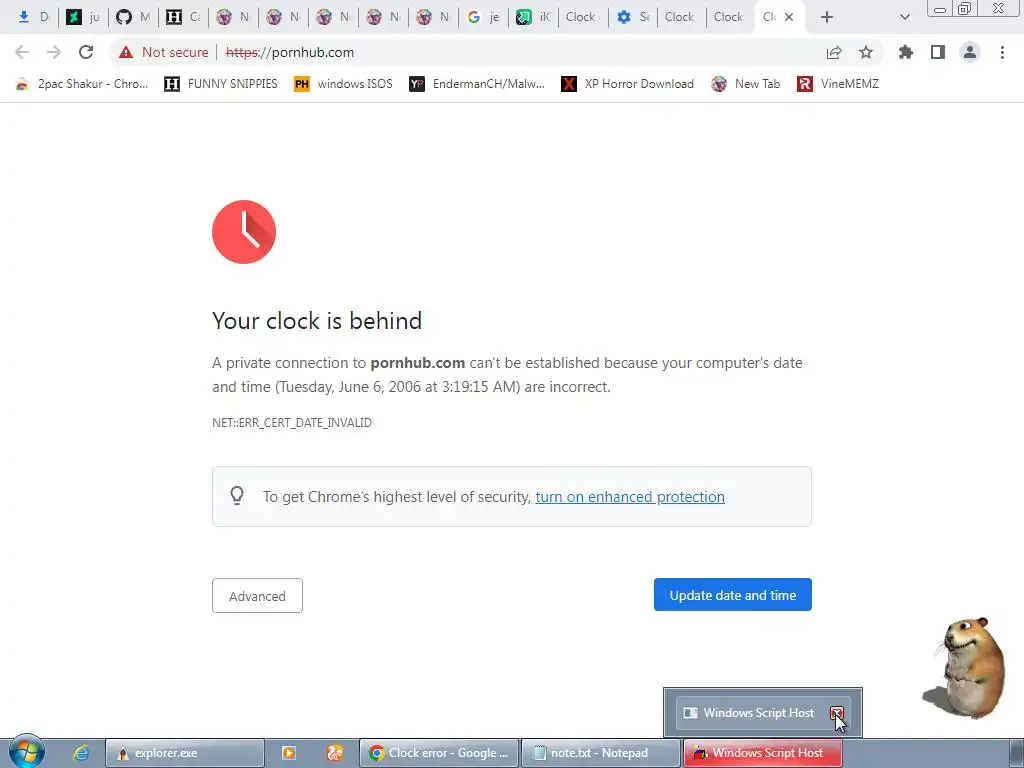The width and height of the screenshot is (1024, 768).
Task: Click NET::ERR_CERT_DATE_INVALID error code
Action: pyautogui.click(x=292, y=423)
